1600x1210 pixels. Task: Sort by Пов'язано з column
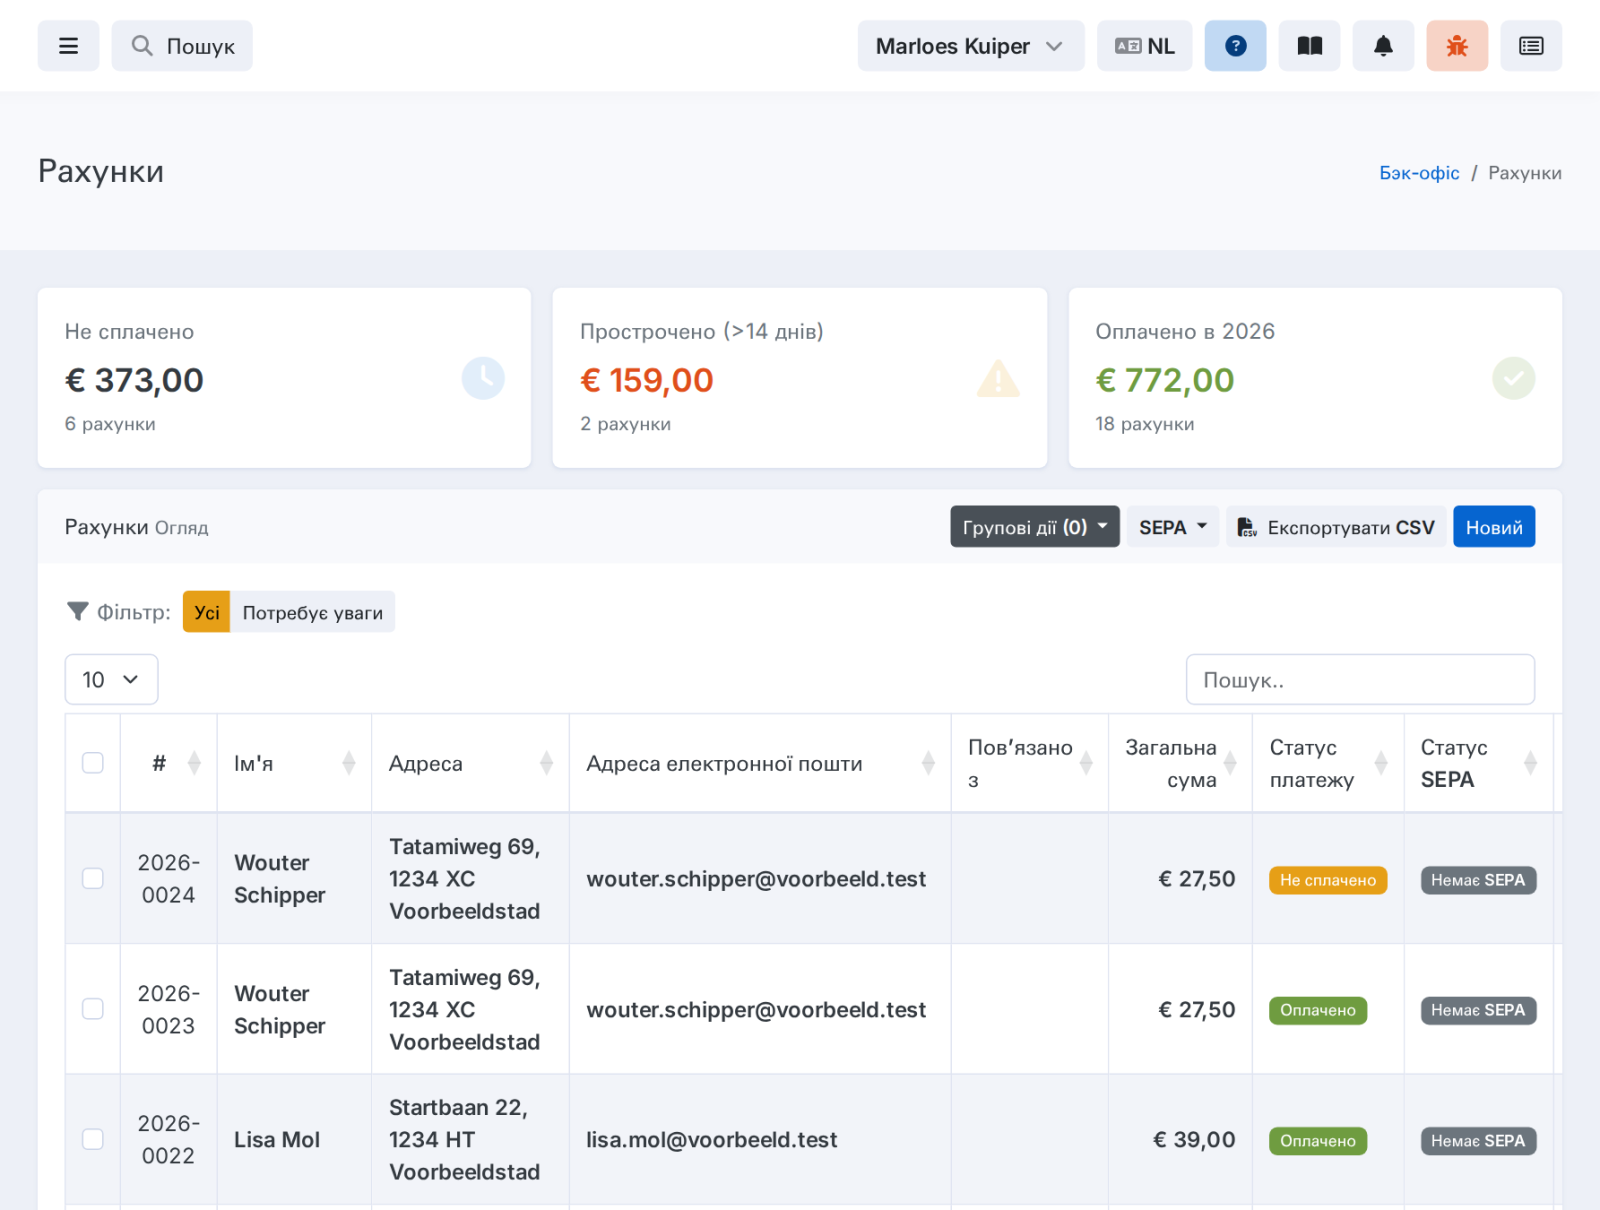[x=1030, y=763]
